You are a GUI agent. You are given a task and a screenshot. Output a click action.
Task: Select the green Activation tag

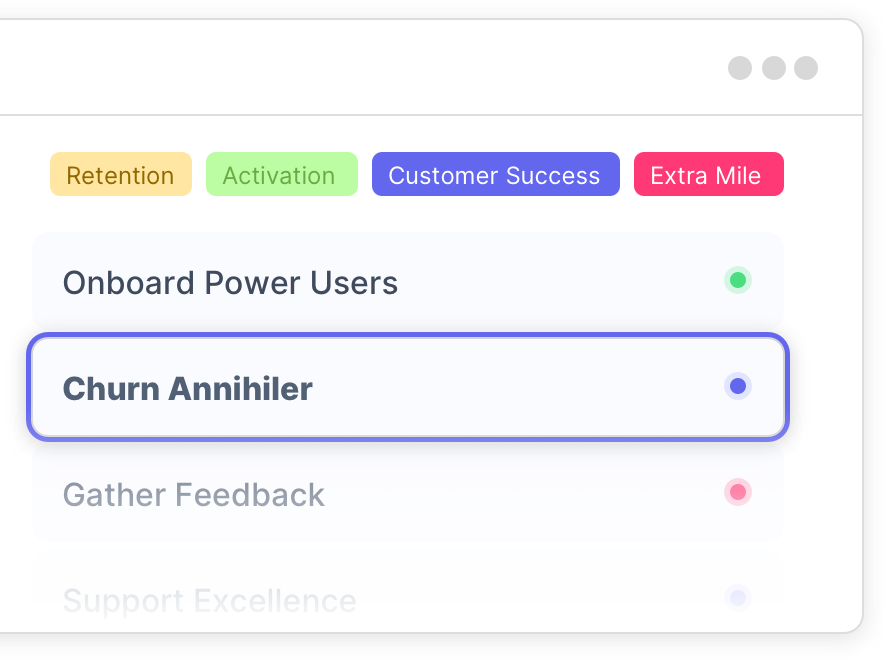click(x=281, y=175)
